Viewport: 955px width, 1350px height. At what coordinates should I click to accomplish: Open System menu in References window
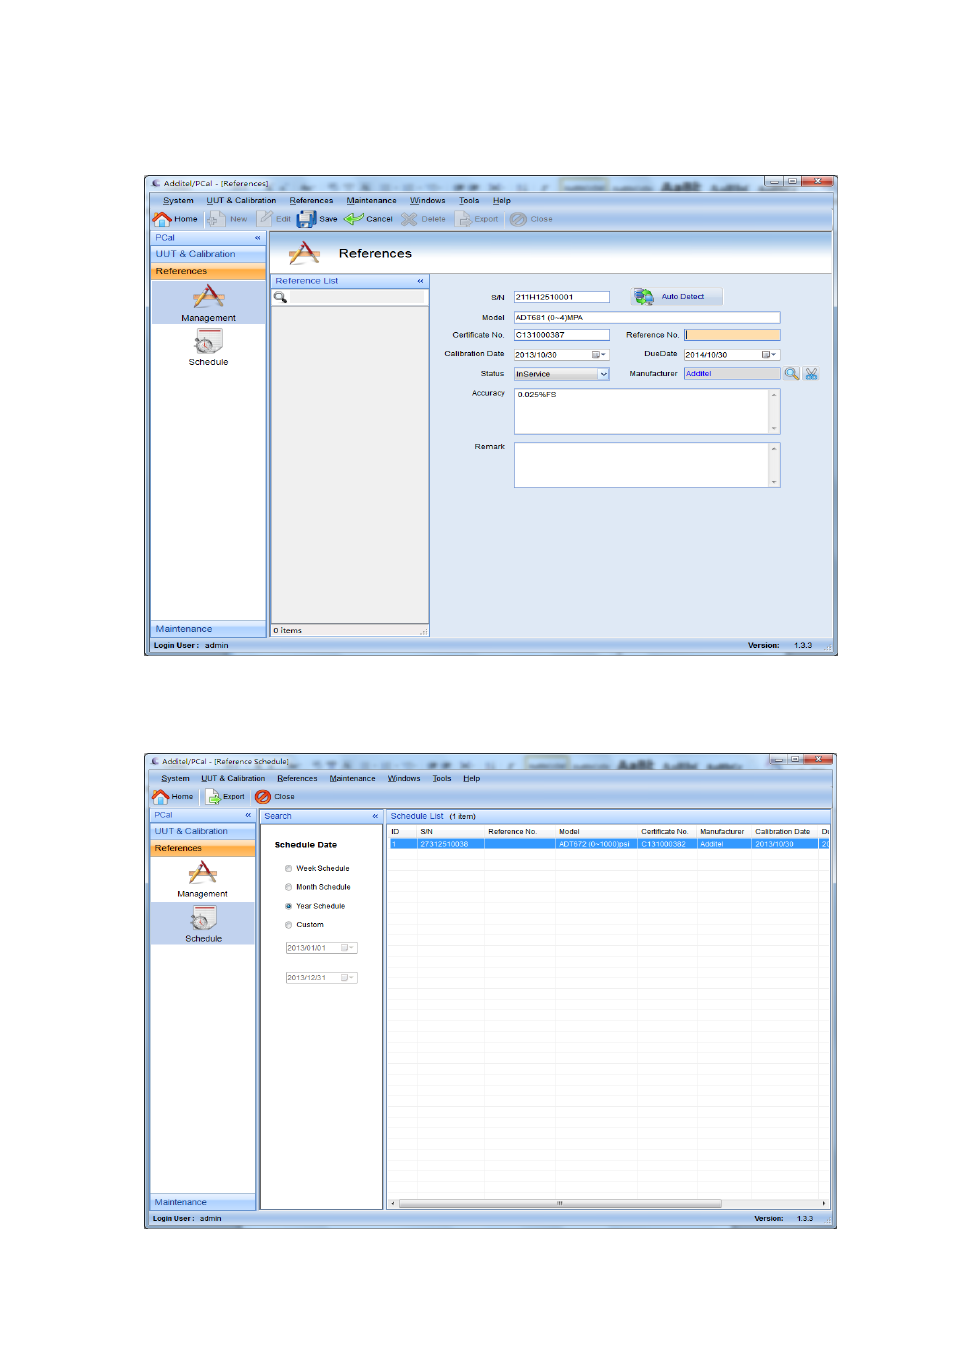pyautogui.click(x=178, y=201)
